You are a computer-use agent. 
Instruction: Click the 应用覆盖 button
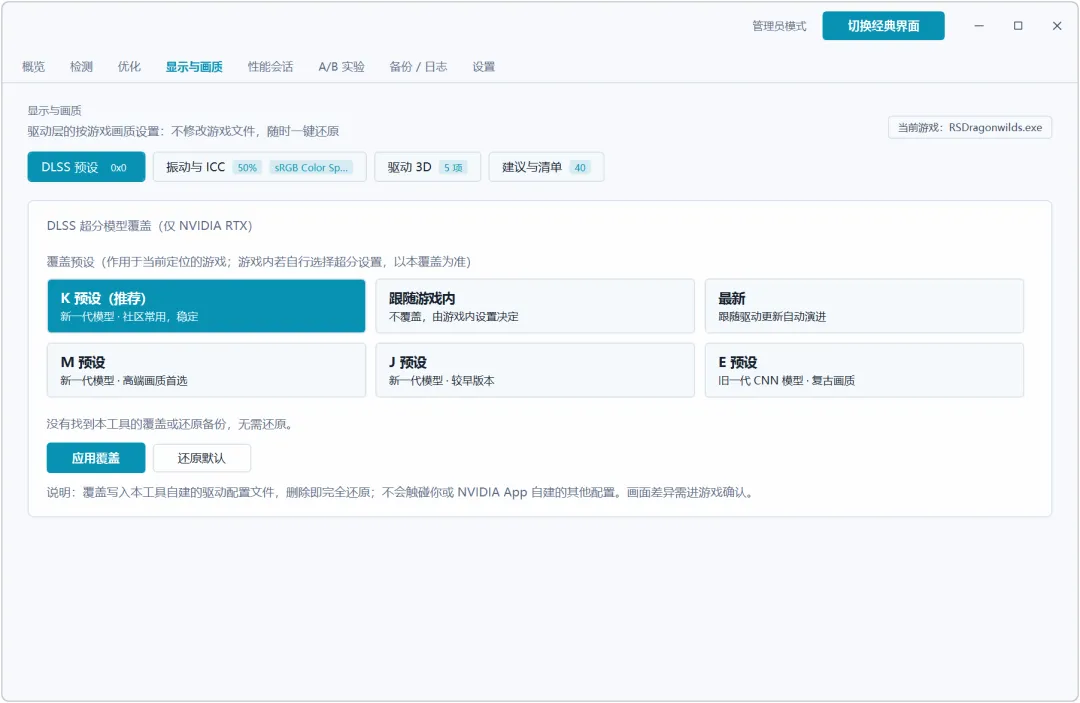tap(96, 458)
